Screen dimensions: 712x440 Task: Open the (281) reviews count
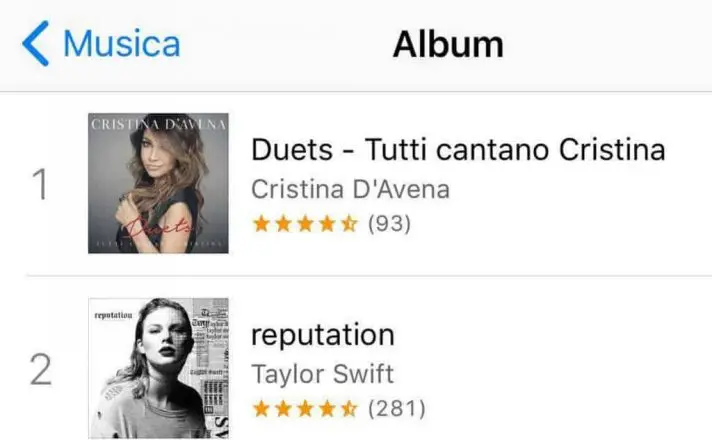(x=397, y=409)
